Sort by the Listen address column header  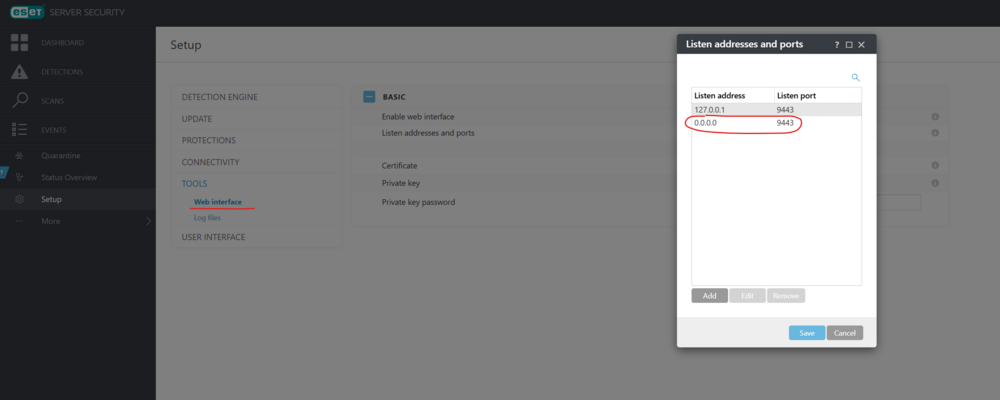click(733, 96)
